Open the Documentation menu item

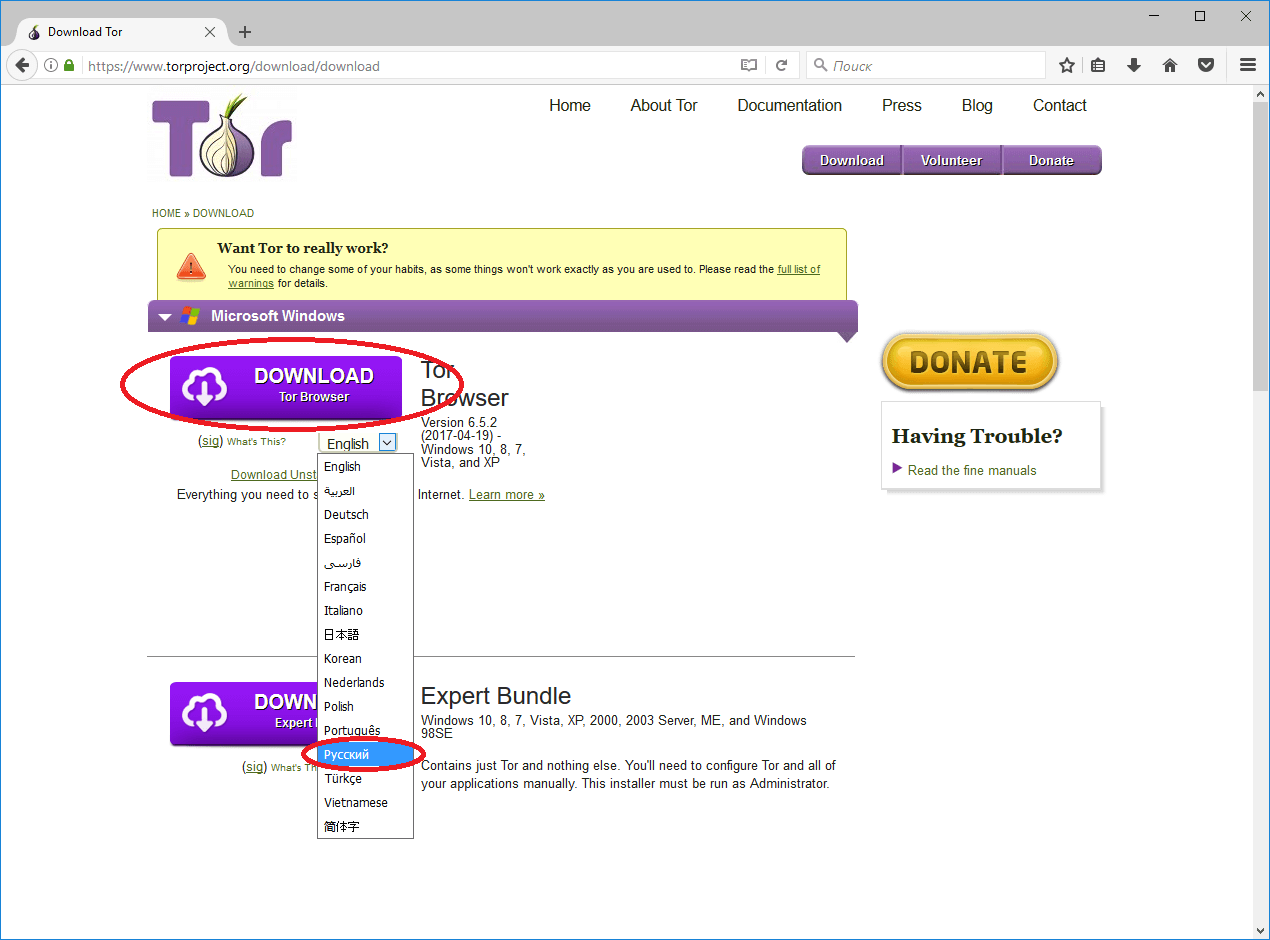[789, 106]
